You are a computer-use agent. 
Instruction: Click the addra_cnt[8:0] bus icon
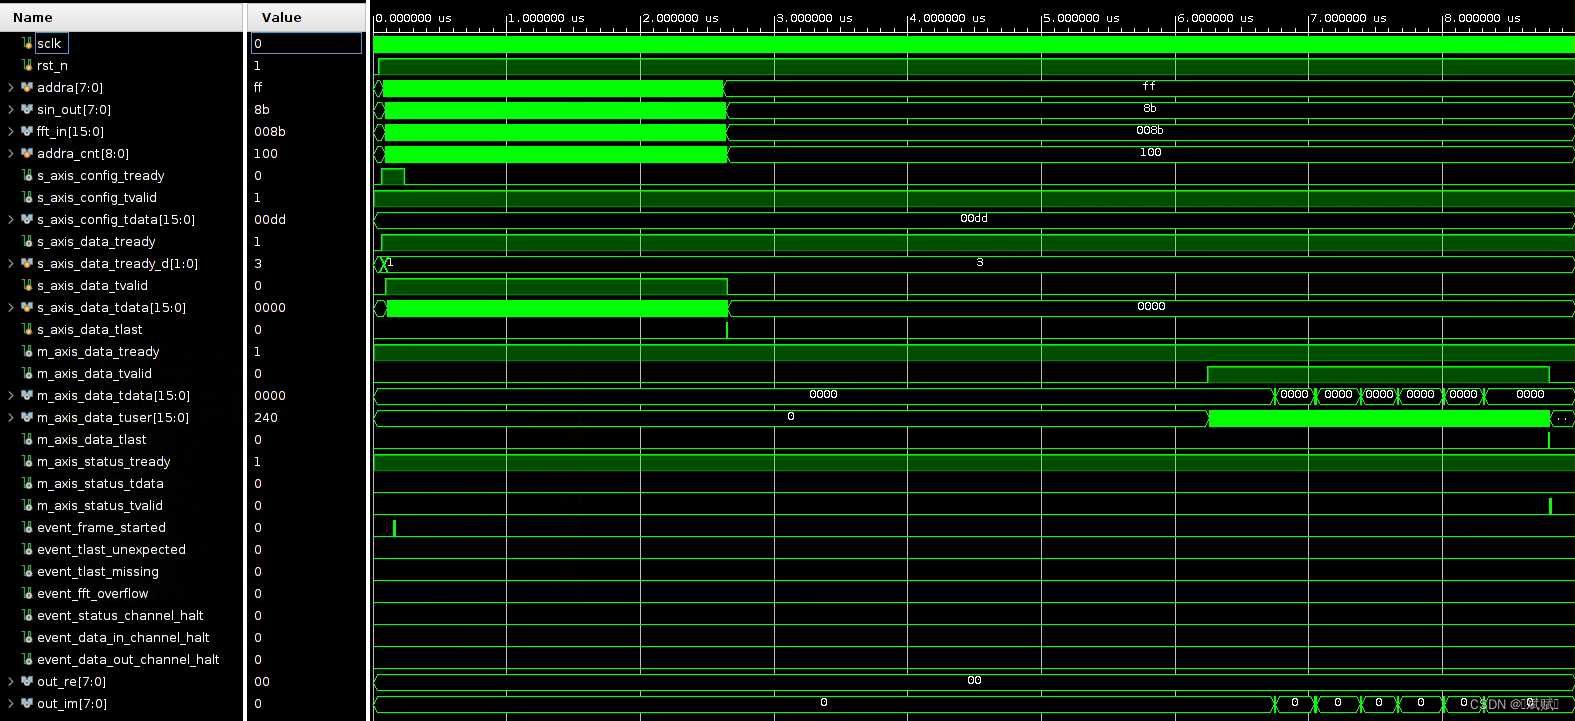pos(28,153)
